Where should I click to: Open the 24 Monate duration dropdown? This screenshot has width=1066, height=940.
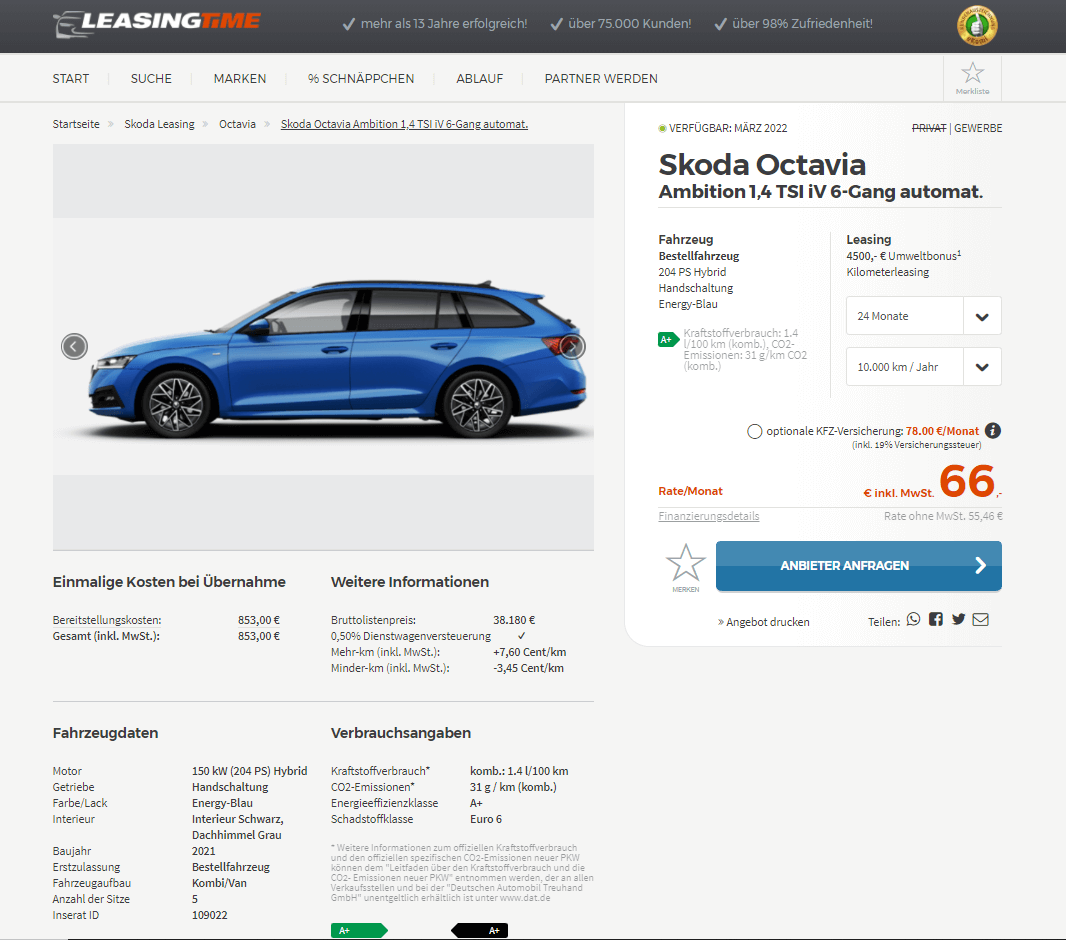pyautogui.click(x=923, y=315)
